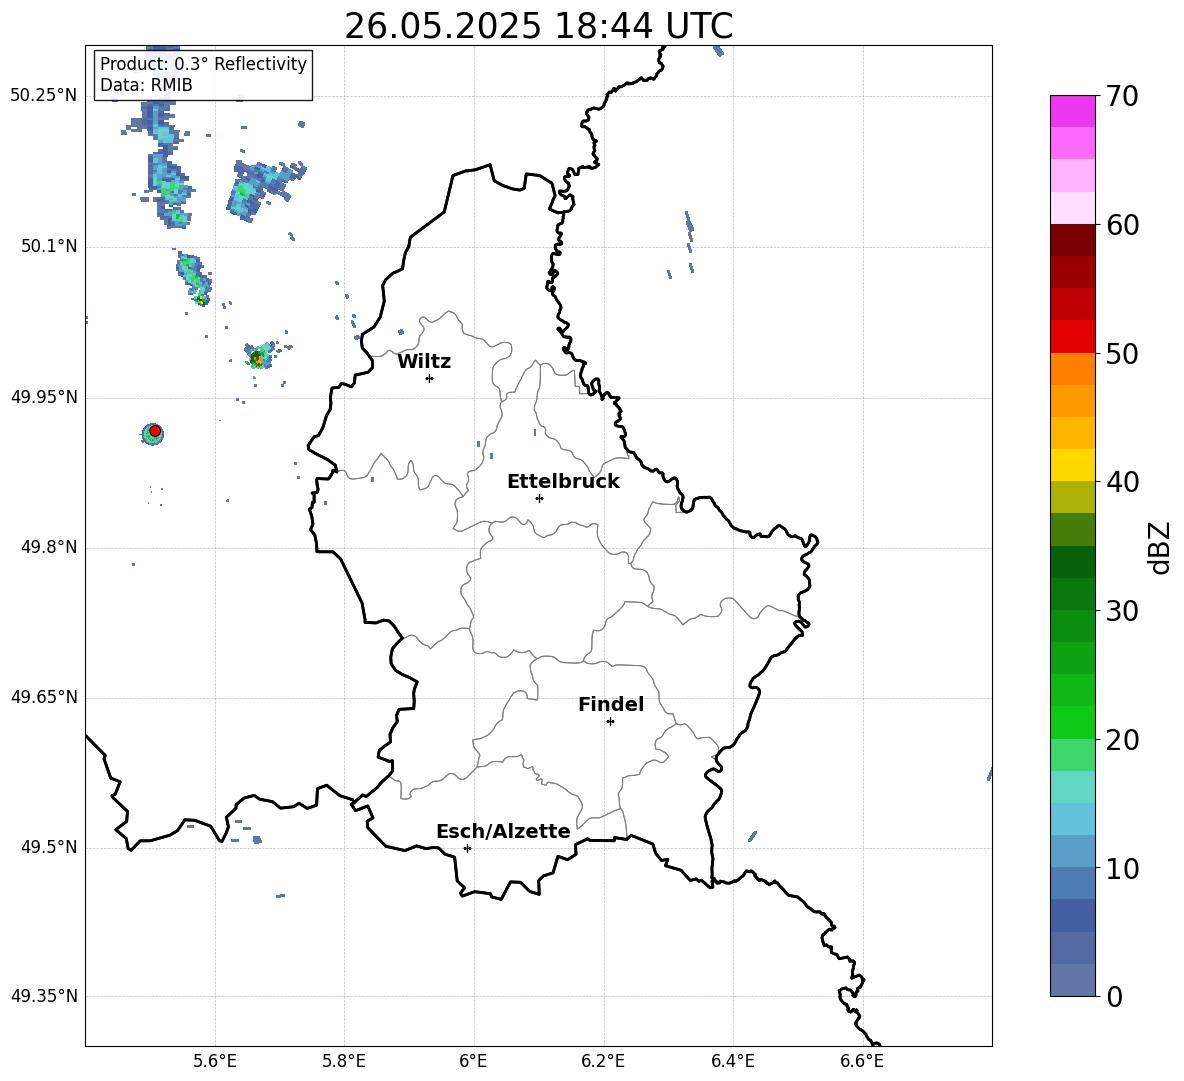Image resolution: width=1184 pixels, height=1081 pixels.
Task: Click the 49.5°N latitude tick label
Action: pos(49,847)
